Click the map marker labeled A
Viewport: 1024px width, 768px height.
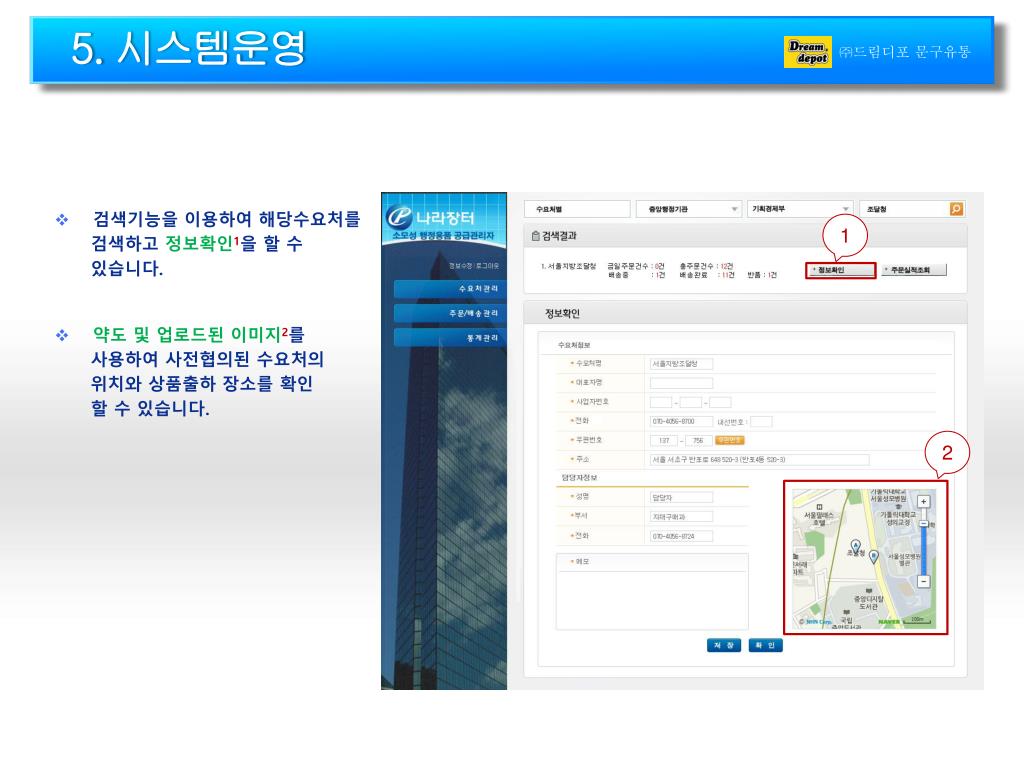(856, 545)
